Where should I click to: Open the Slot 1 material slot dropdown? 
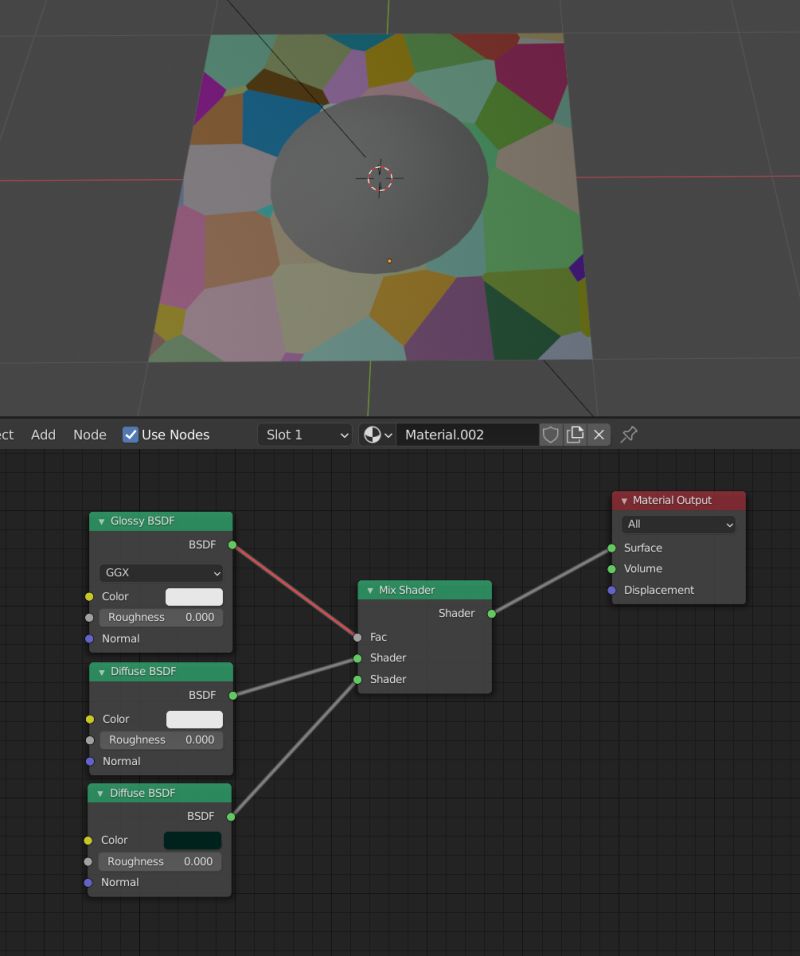[305, 434]
